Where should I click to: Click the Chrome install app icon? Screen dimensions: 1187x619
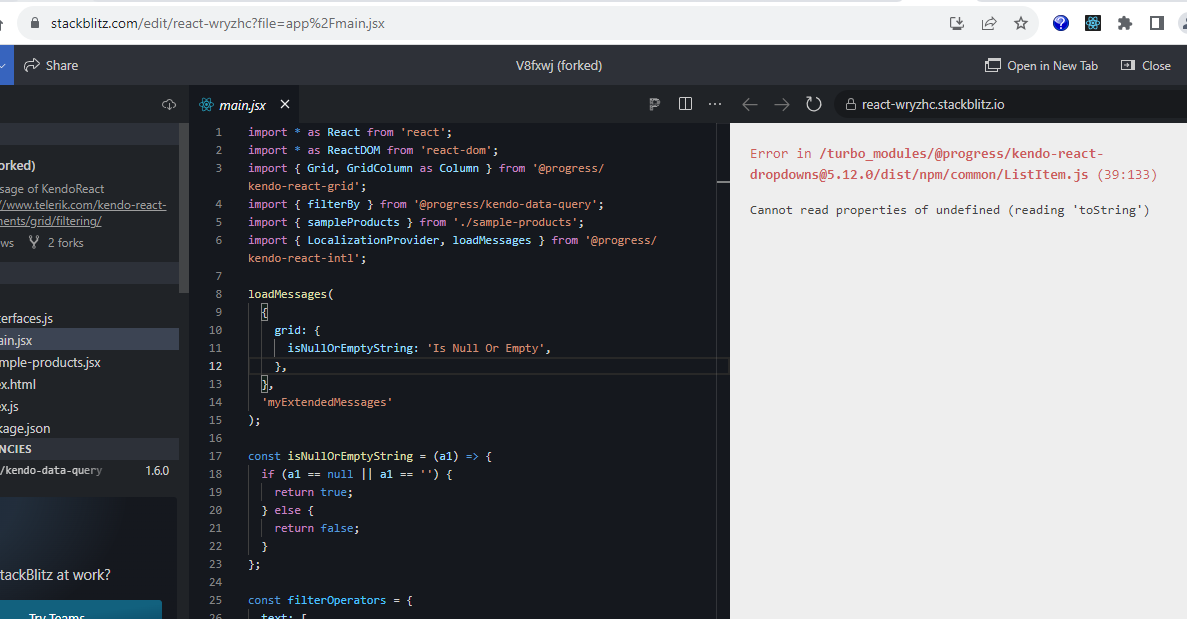coord(957,23)
